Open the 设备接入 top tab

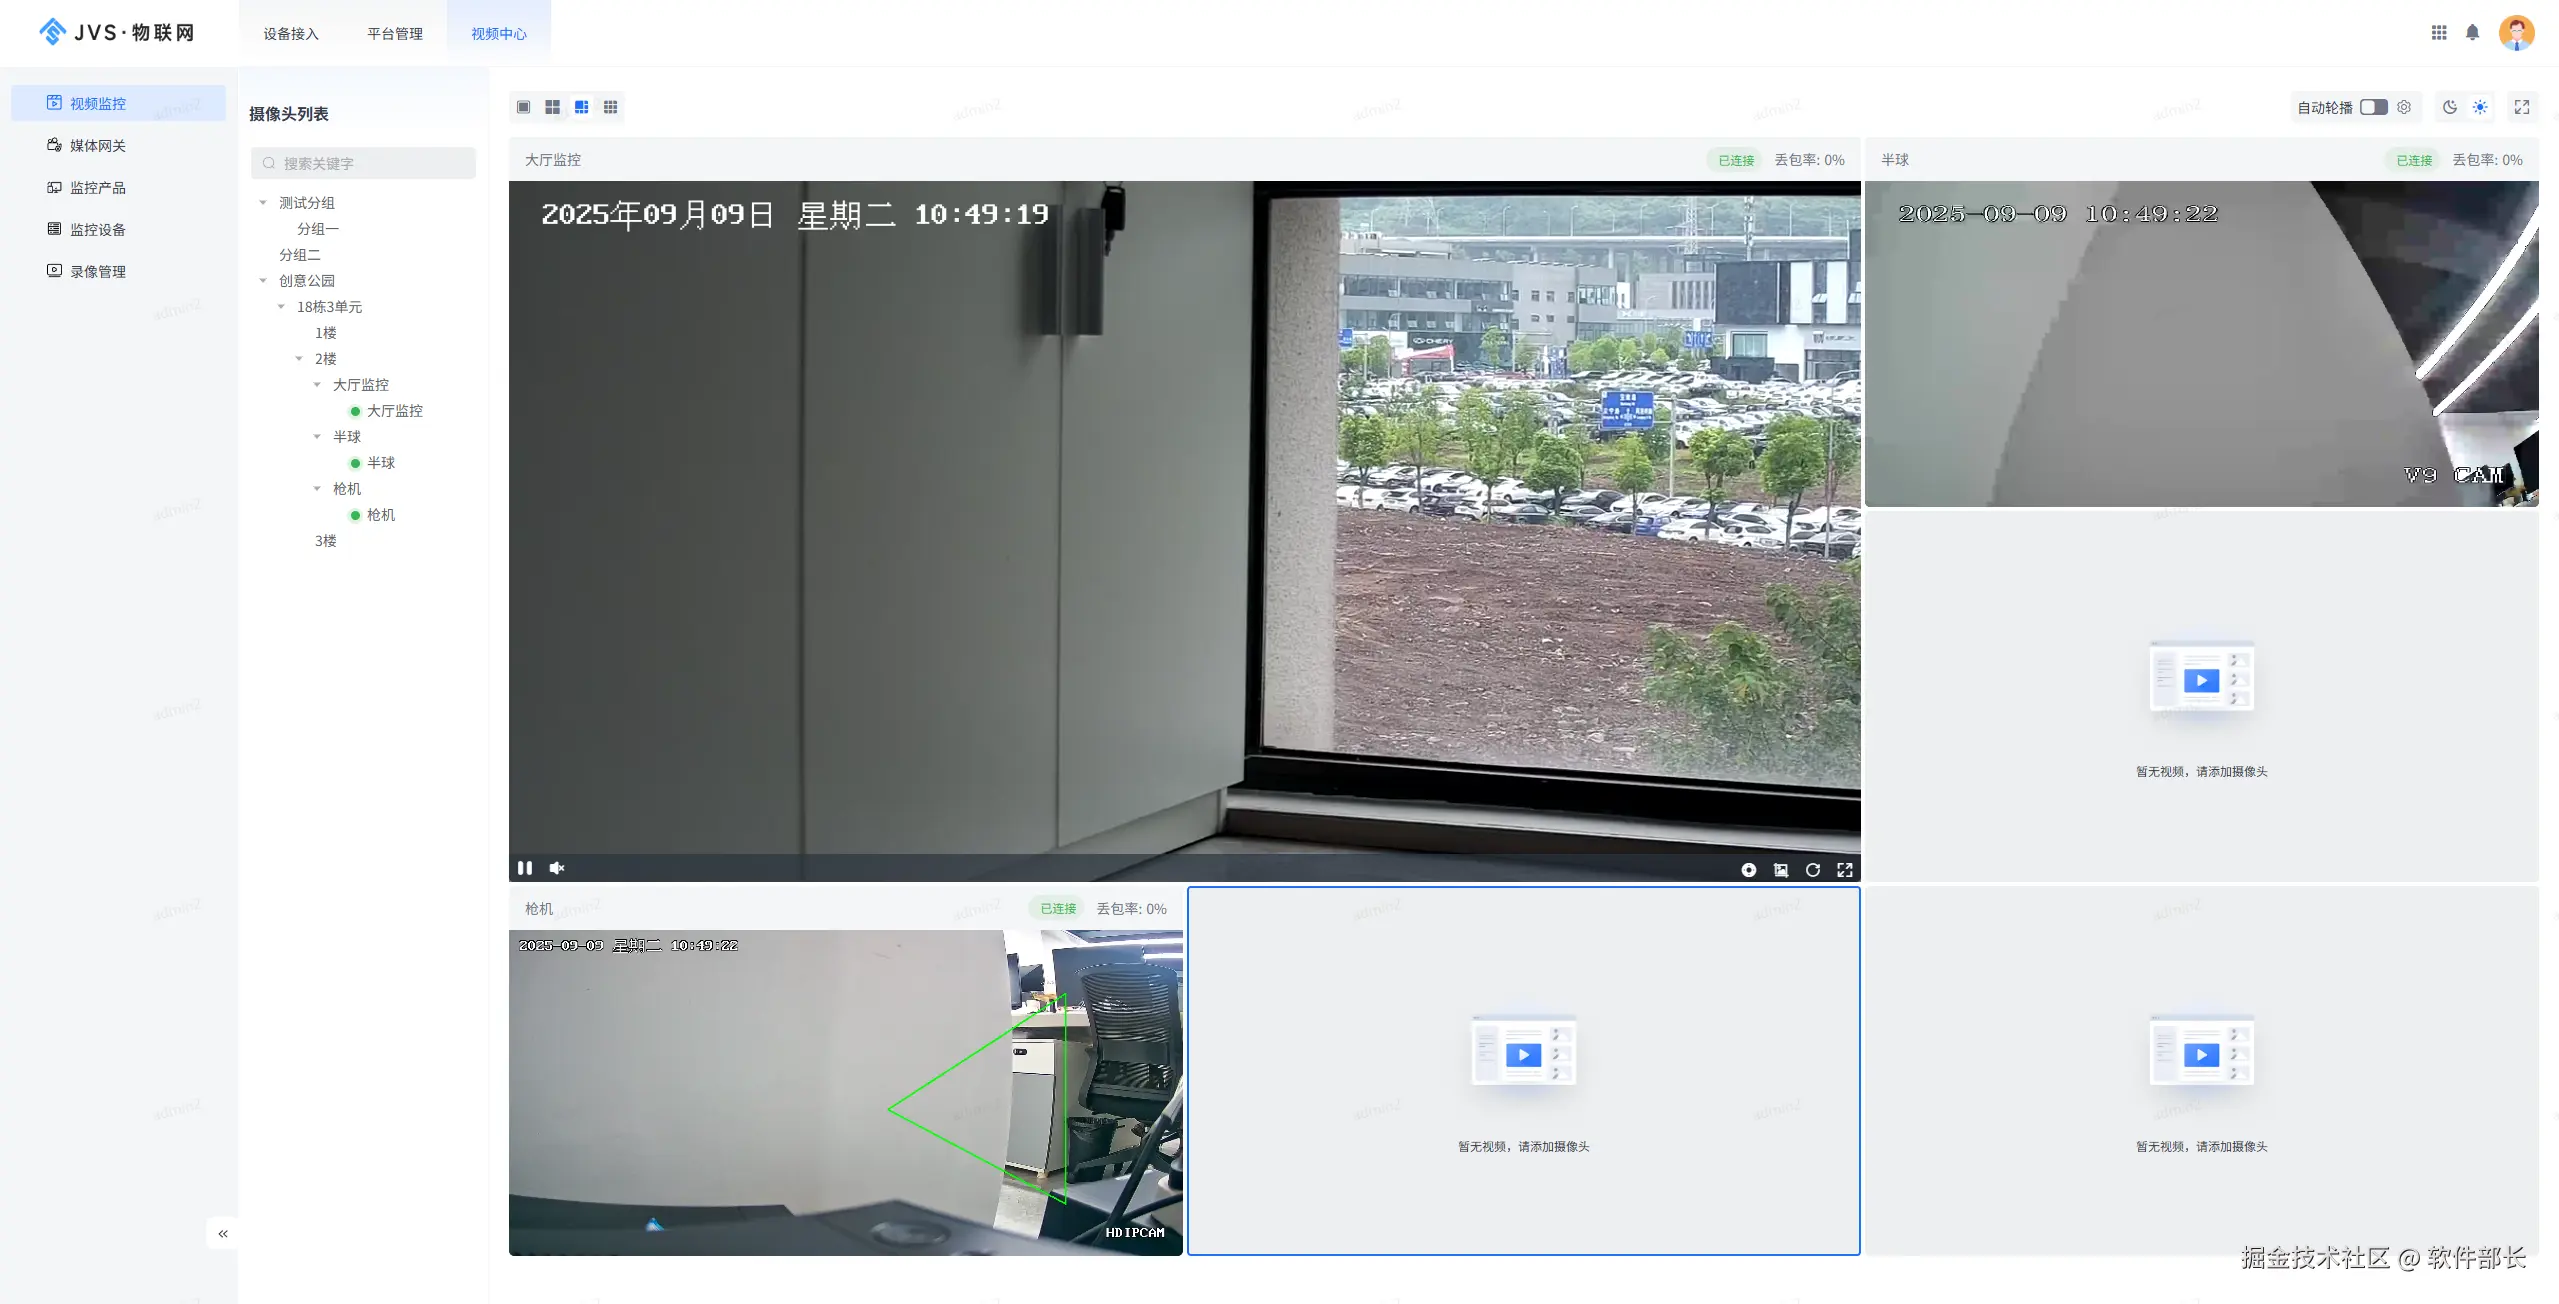tap(291, 34)
